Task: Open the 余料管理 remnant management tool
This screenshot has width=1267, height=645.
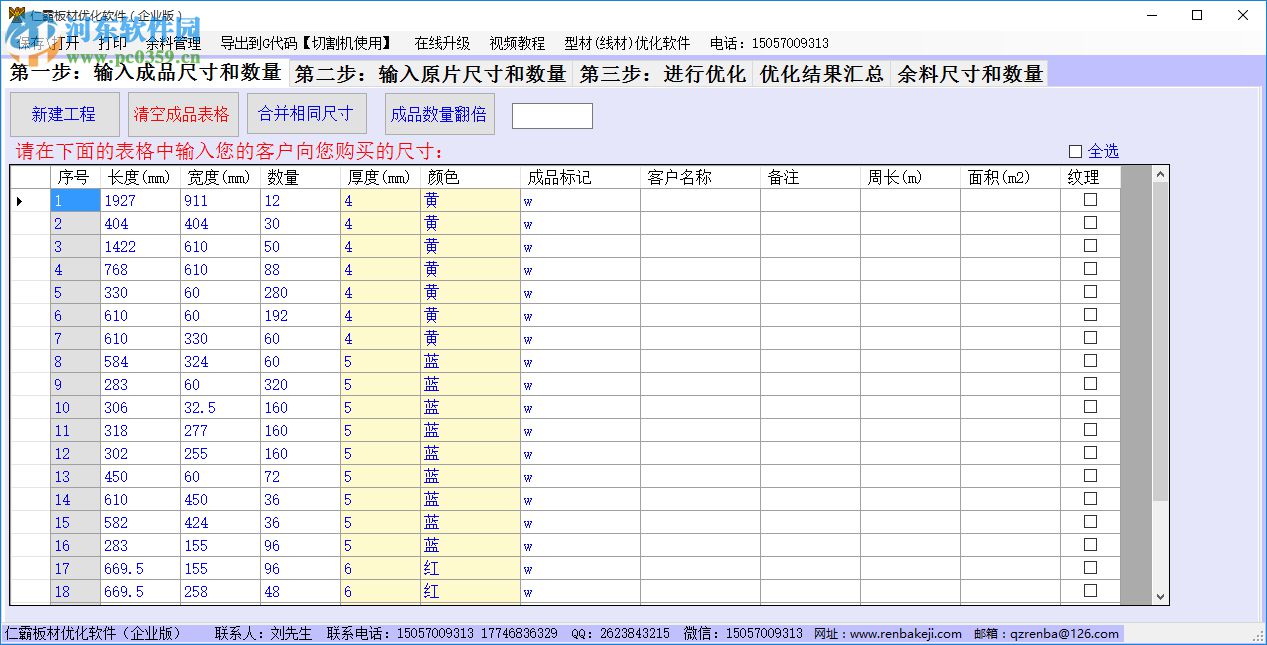Action: click(x=172, y=43)
